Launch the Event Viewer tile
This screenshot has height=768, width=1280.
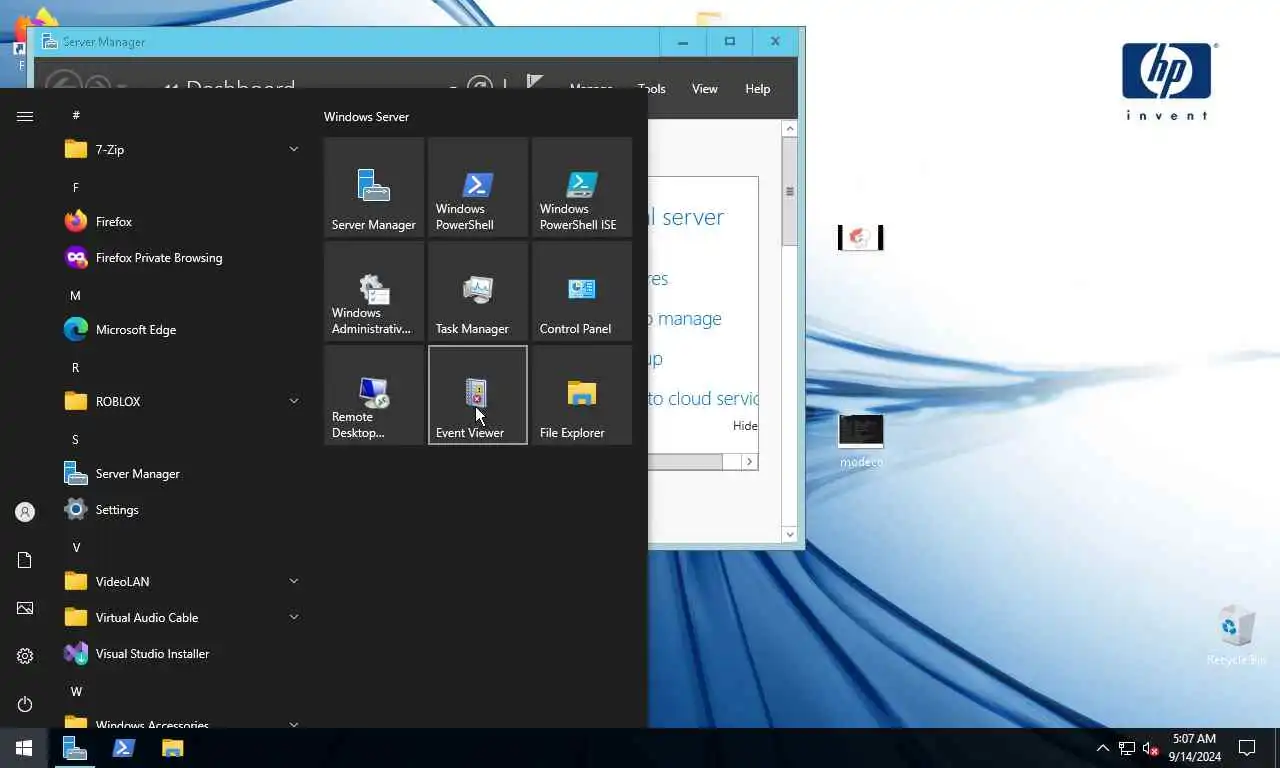pyautogui.click(x=478, y=395)
